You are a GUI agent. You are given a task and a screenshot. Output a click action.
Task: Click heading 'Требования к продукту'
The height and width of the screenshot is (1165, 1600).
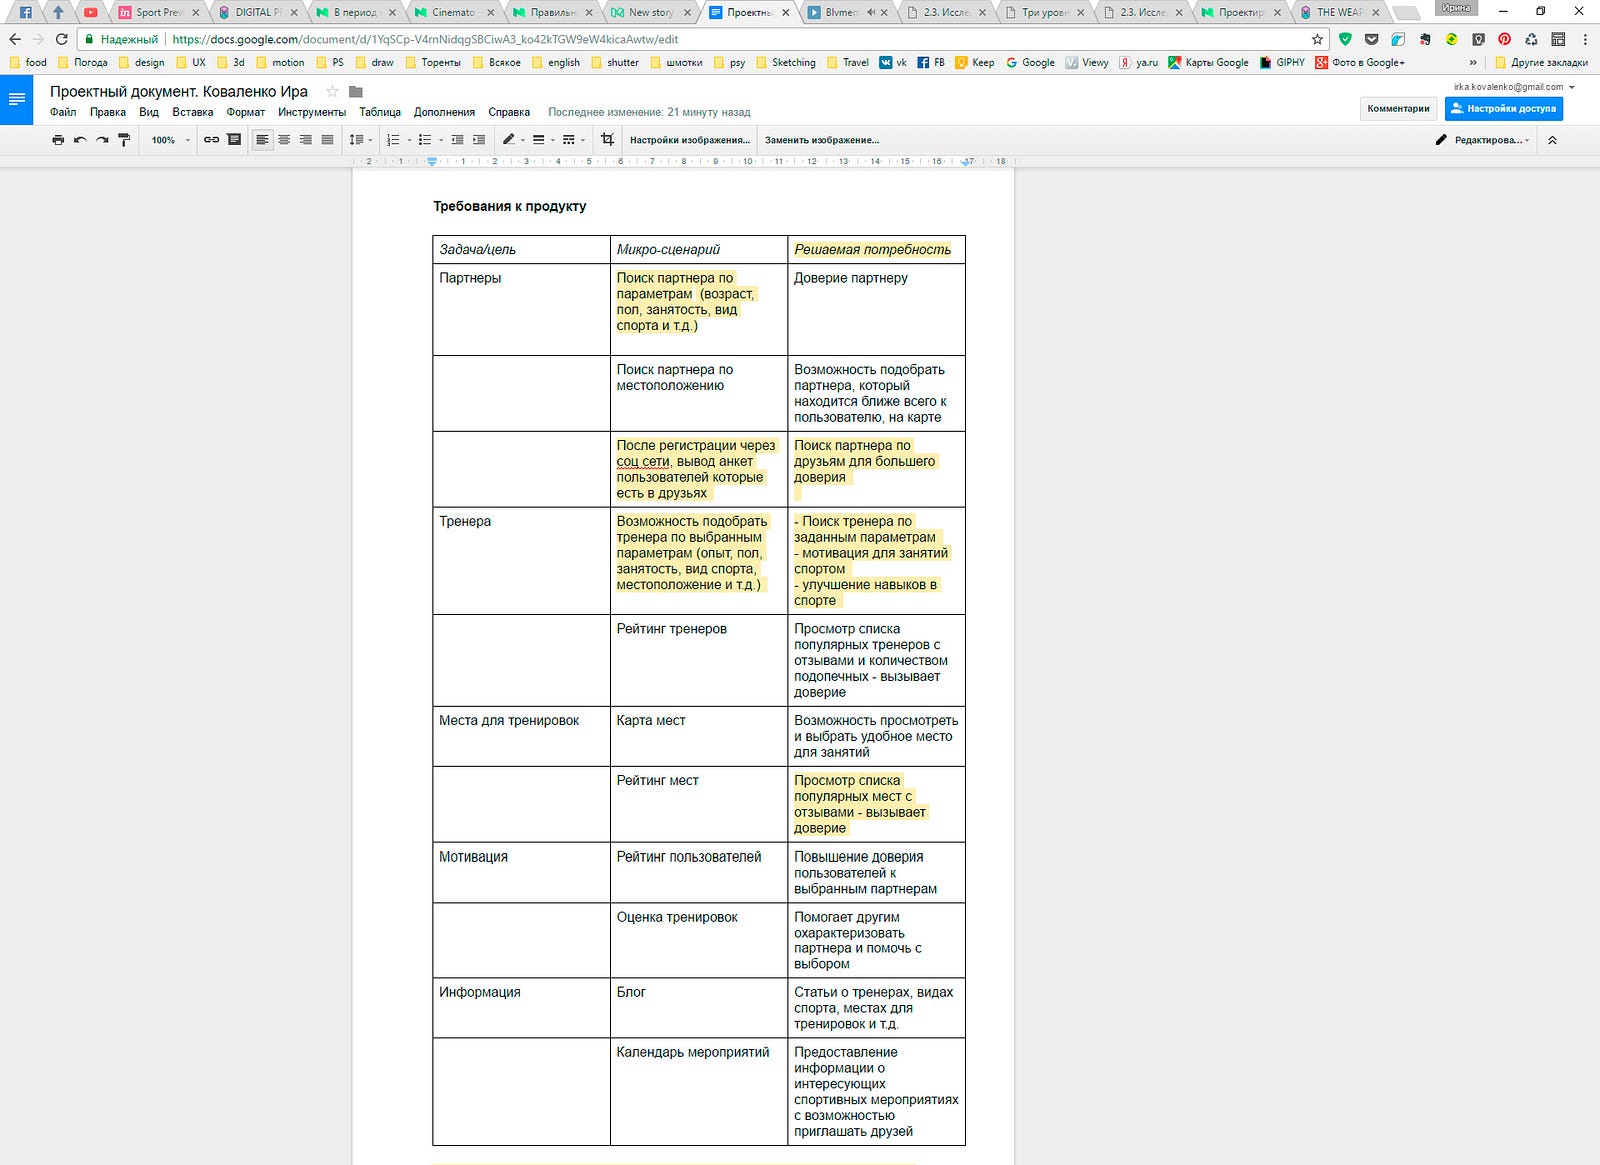pos(510,206)
